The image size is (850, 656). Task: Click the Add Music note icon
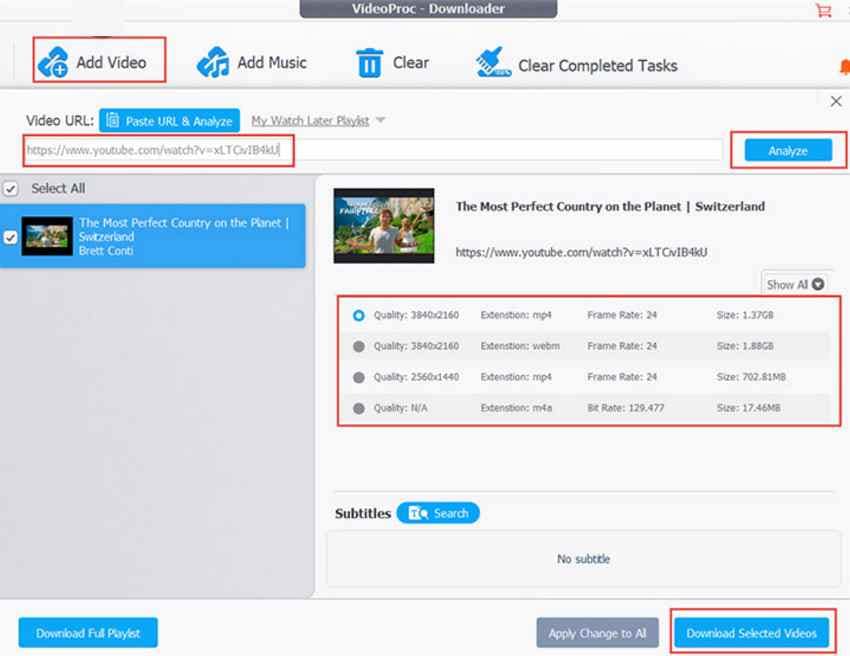coord(212,62)
